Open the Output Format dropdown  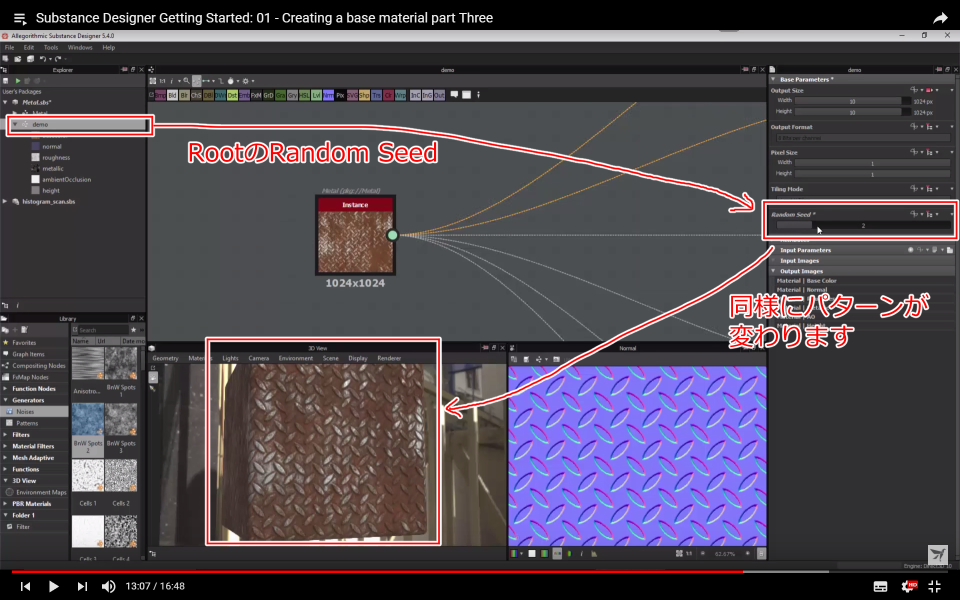(863, 138)
